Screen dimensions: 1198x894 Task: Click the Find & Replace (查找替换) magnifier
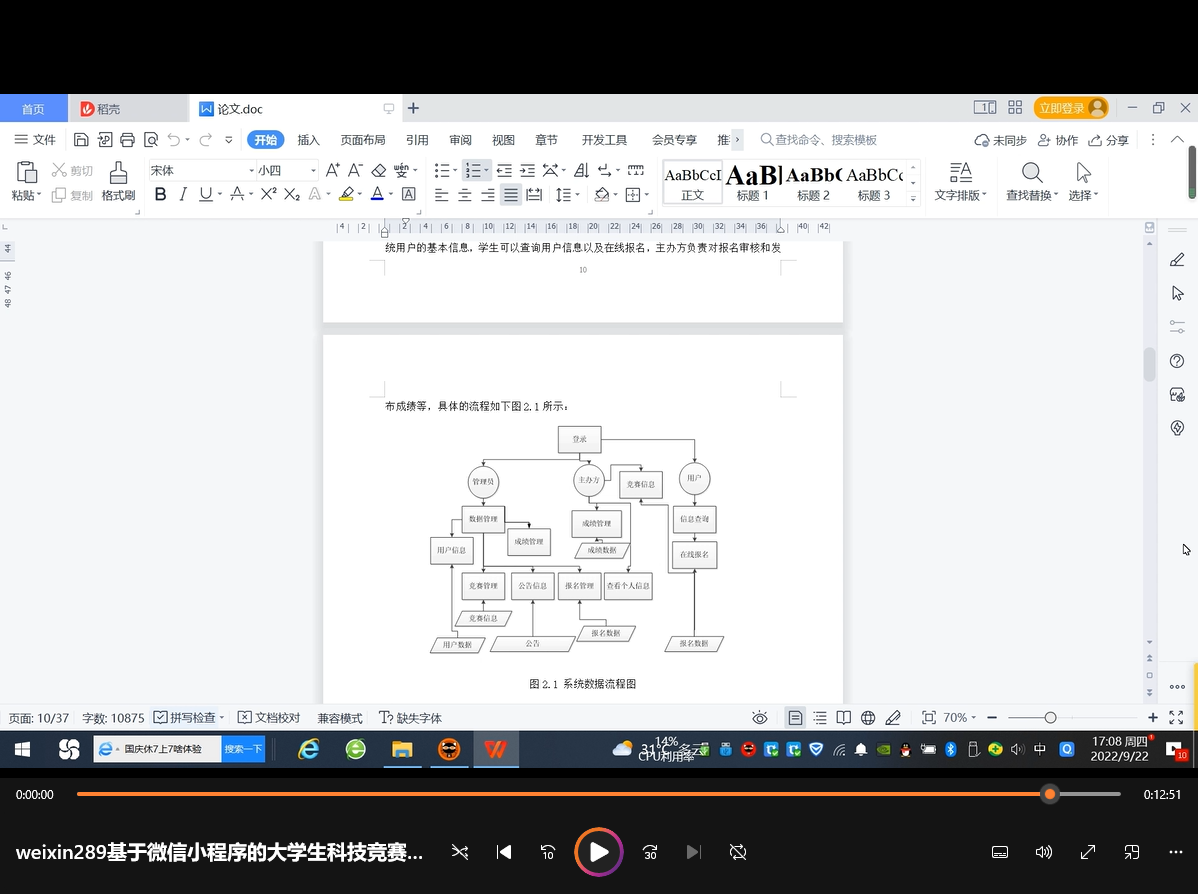pyautogui.click(x=1031, y=173)
